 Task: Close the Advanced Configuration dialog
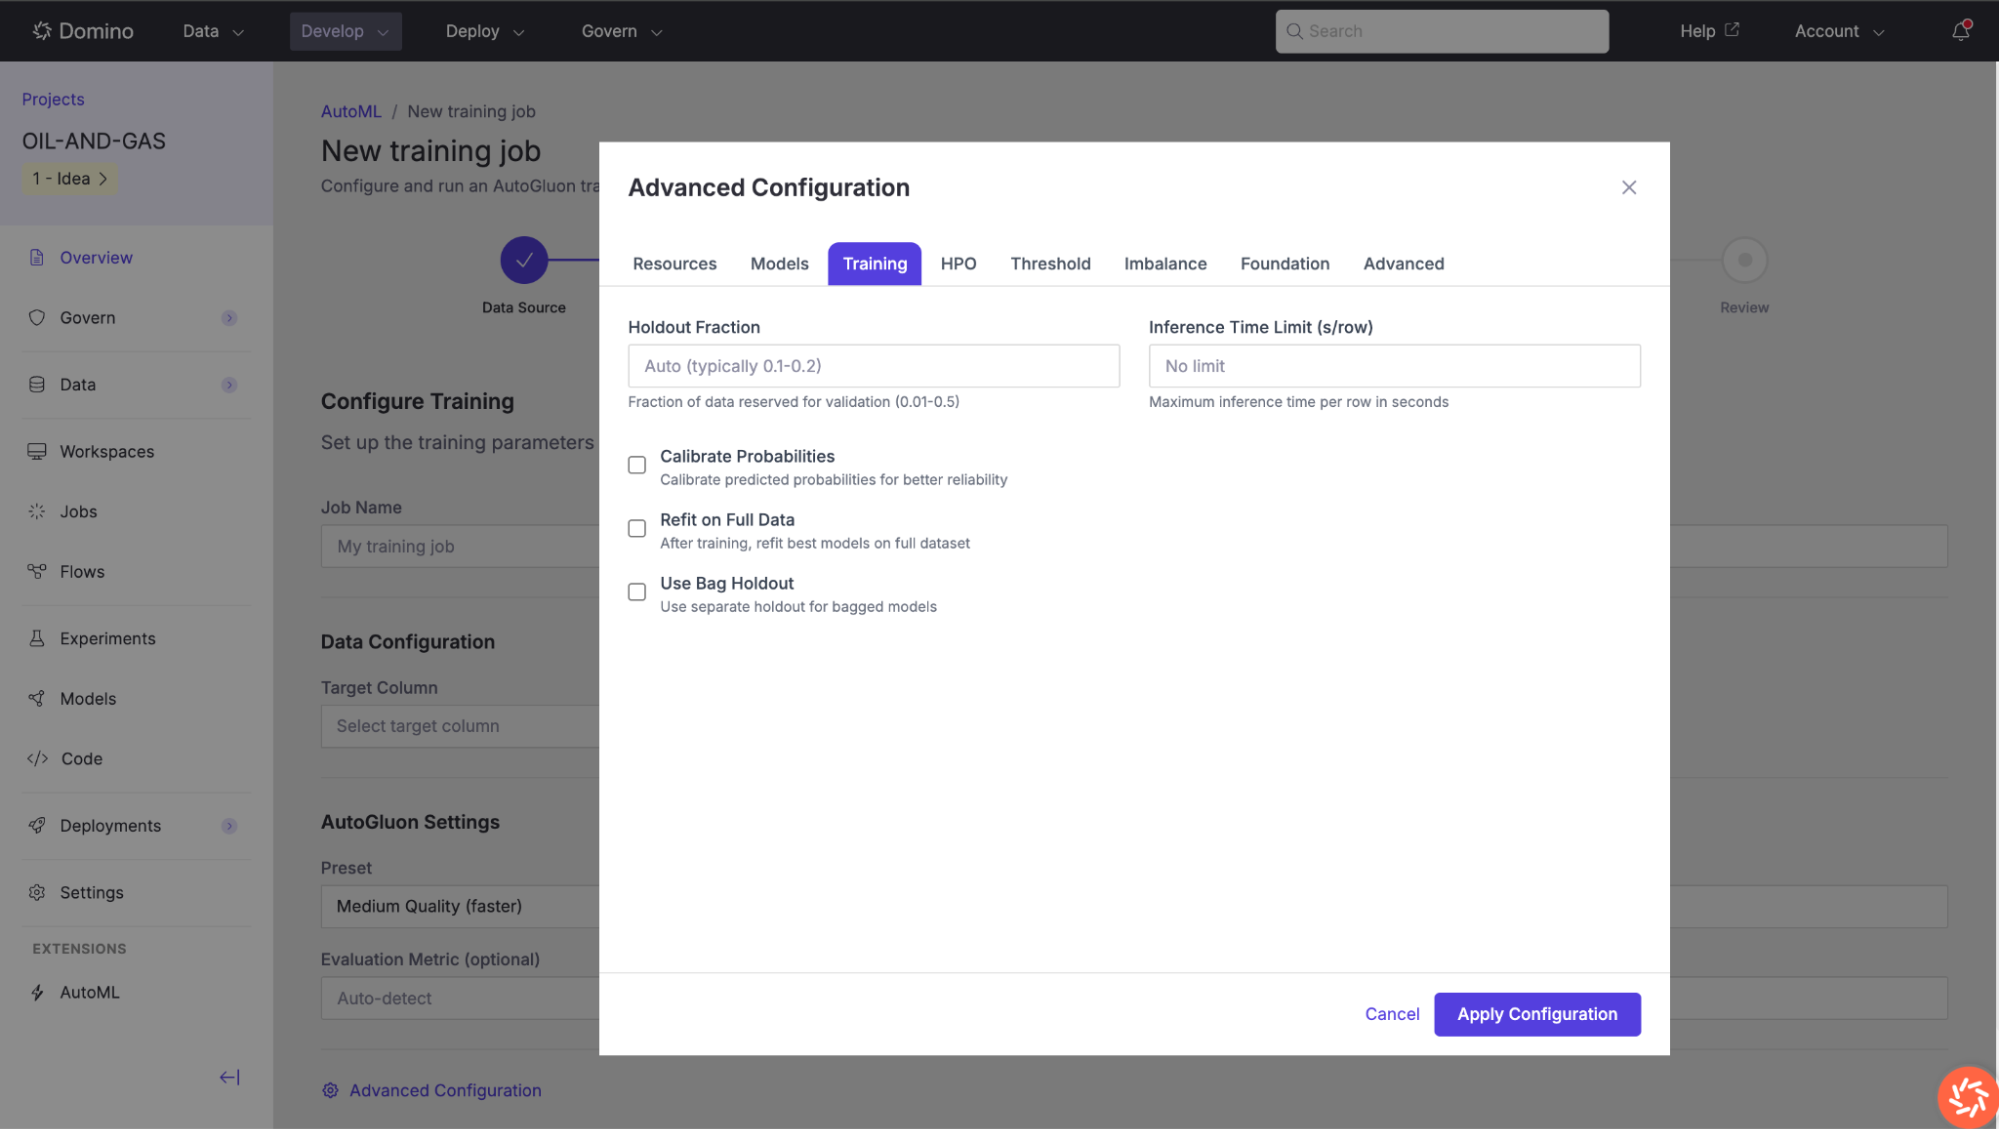coord(1628,188)
